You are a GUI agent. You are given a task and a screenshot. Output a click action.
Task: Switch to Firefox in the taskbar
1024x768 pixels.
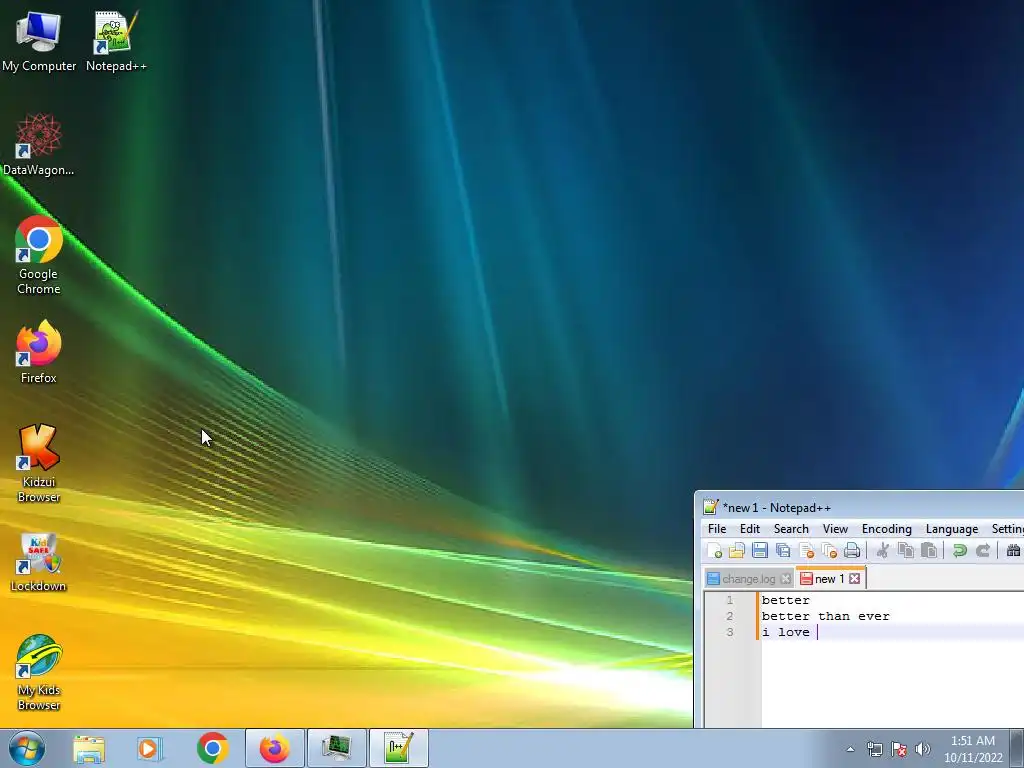pyautogui.click(x=275, y=748)
